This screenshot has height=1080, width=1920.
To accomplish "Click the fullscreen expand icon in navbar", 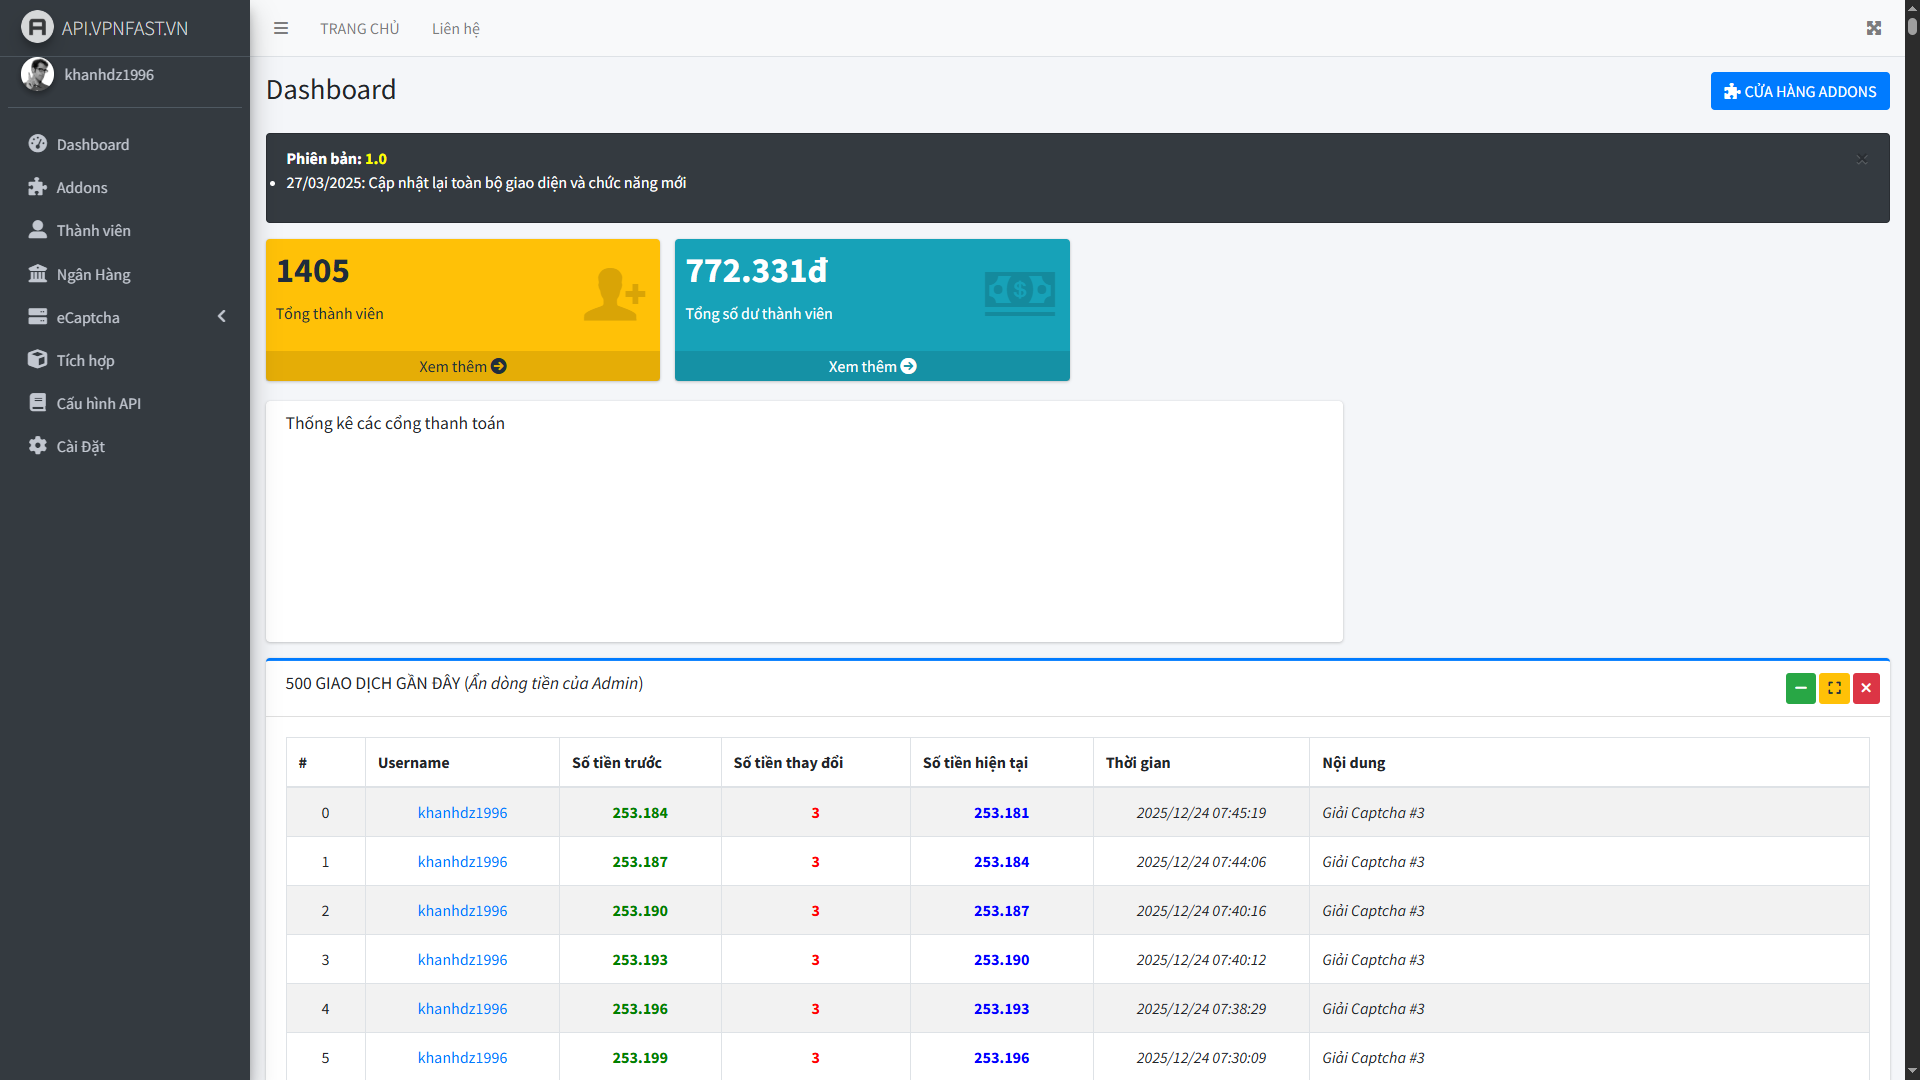I will pos(1874,28).
